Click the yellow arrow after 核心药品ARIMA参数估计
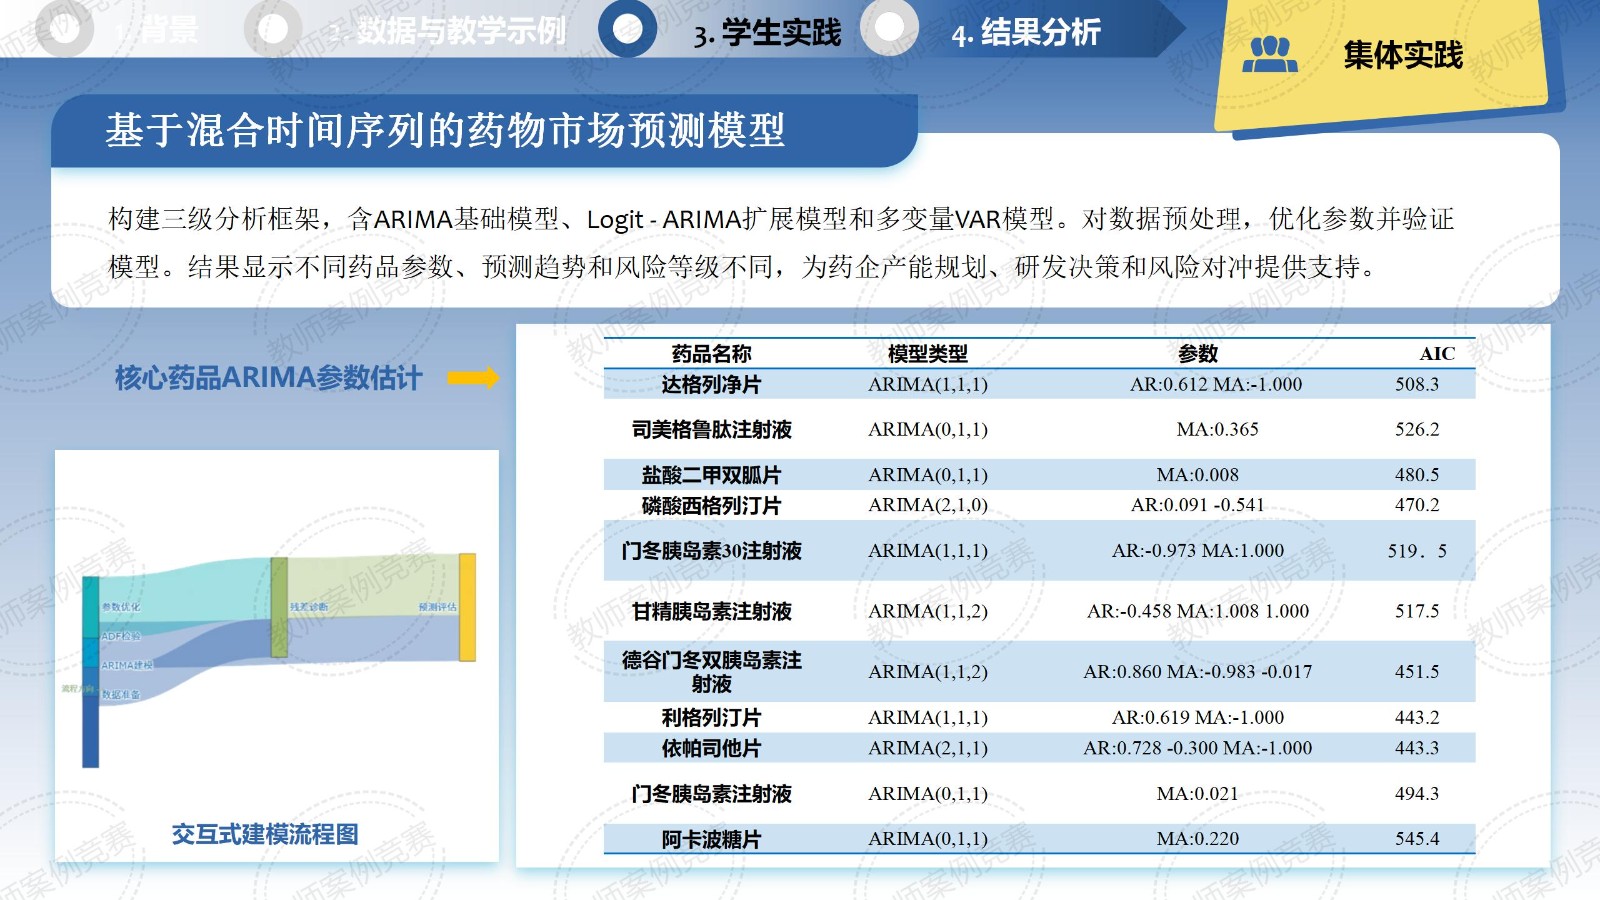 point(472,378)
